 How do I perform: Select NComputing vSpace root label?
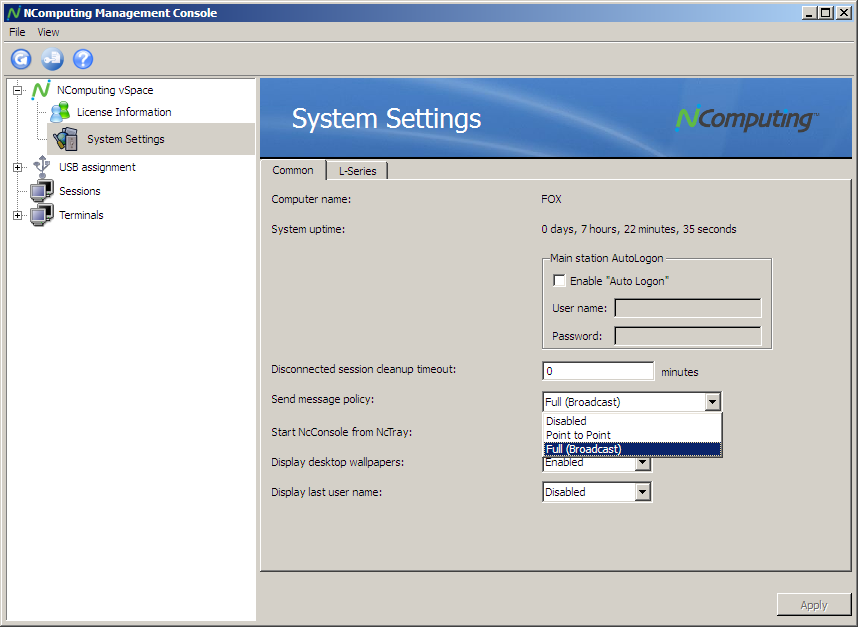tap(105, 90)
